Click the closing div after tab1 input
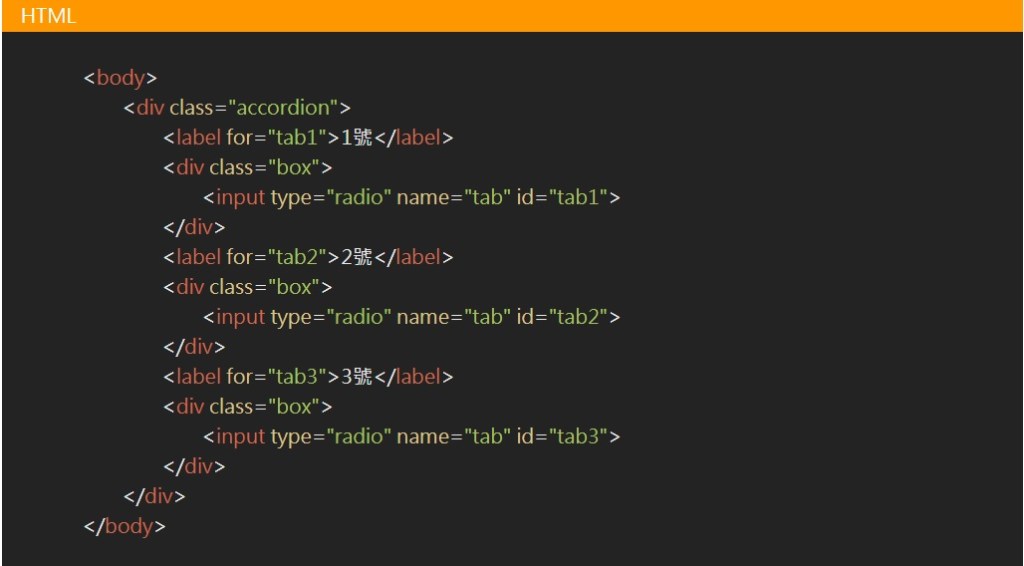This screenshot has width=1024, height=566. pos(195,228)
